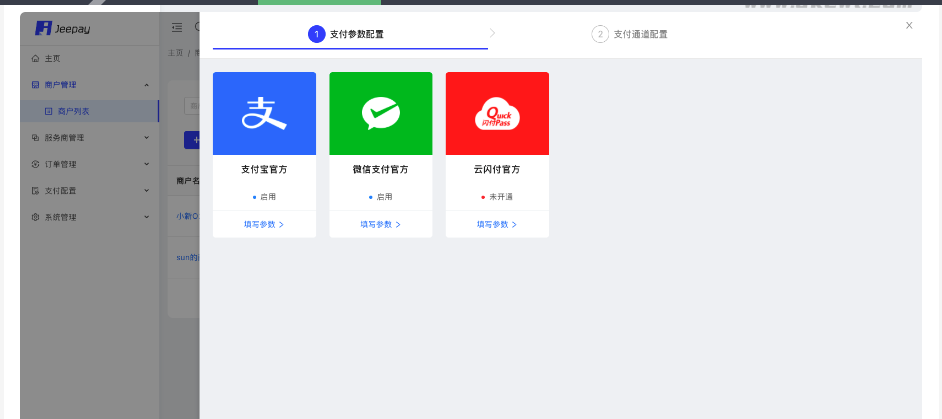Click the step 2 number circle
The width and height of the screenshot is (942, 419).
600,34
